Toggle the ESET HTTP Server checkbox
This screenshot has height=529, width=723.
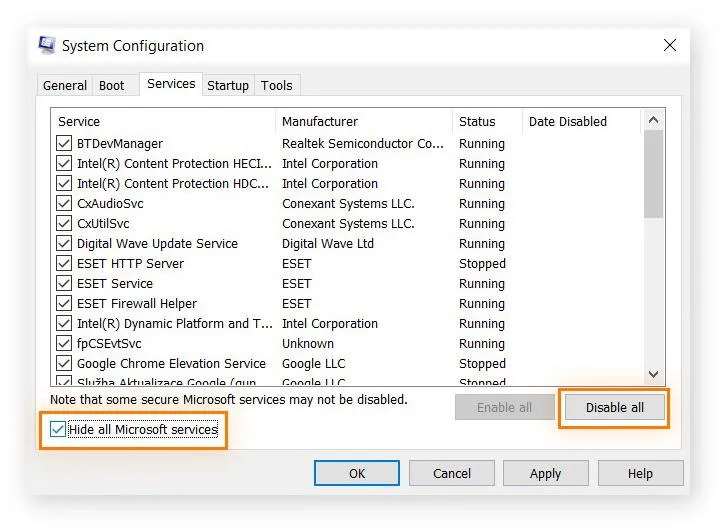[64, 263]
